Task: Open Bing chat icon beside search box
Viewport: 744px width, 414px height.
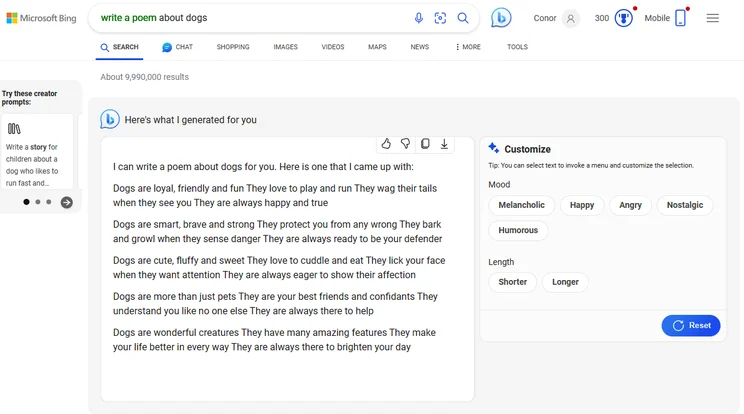Action: [501, 18]
